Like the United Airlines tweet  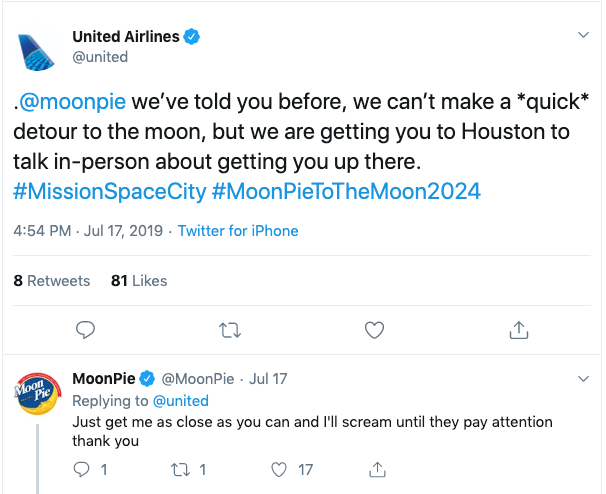point(374,329)
